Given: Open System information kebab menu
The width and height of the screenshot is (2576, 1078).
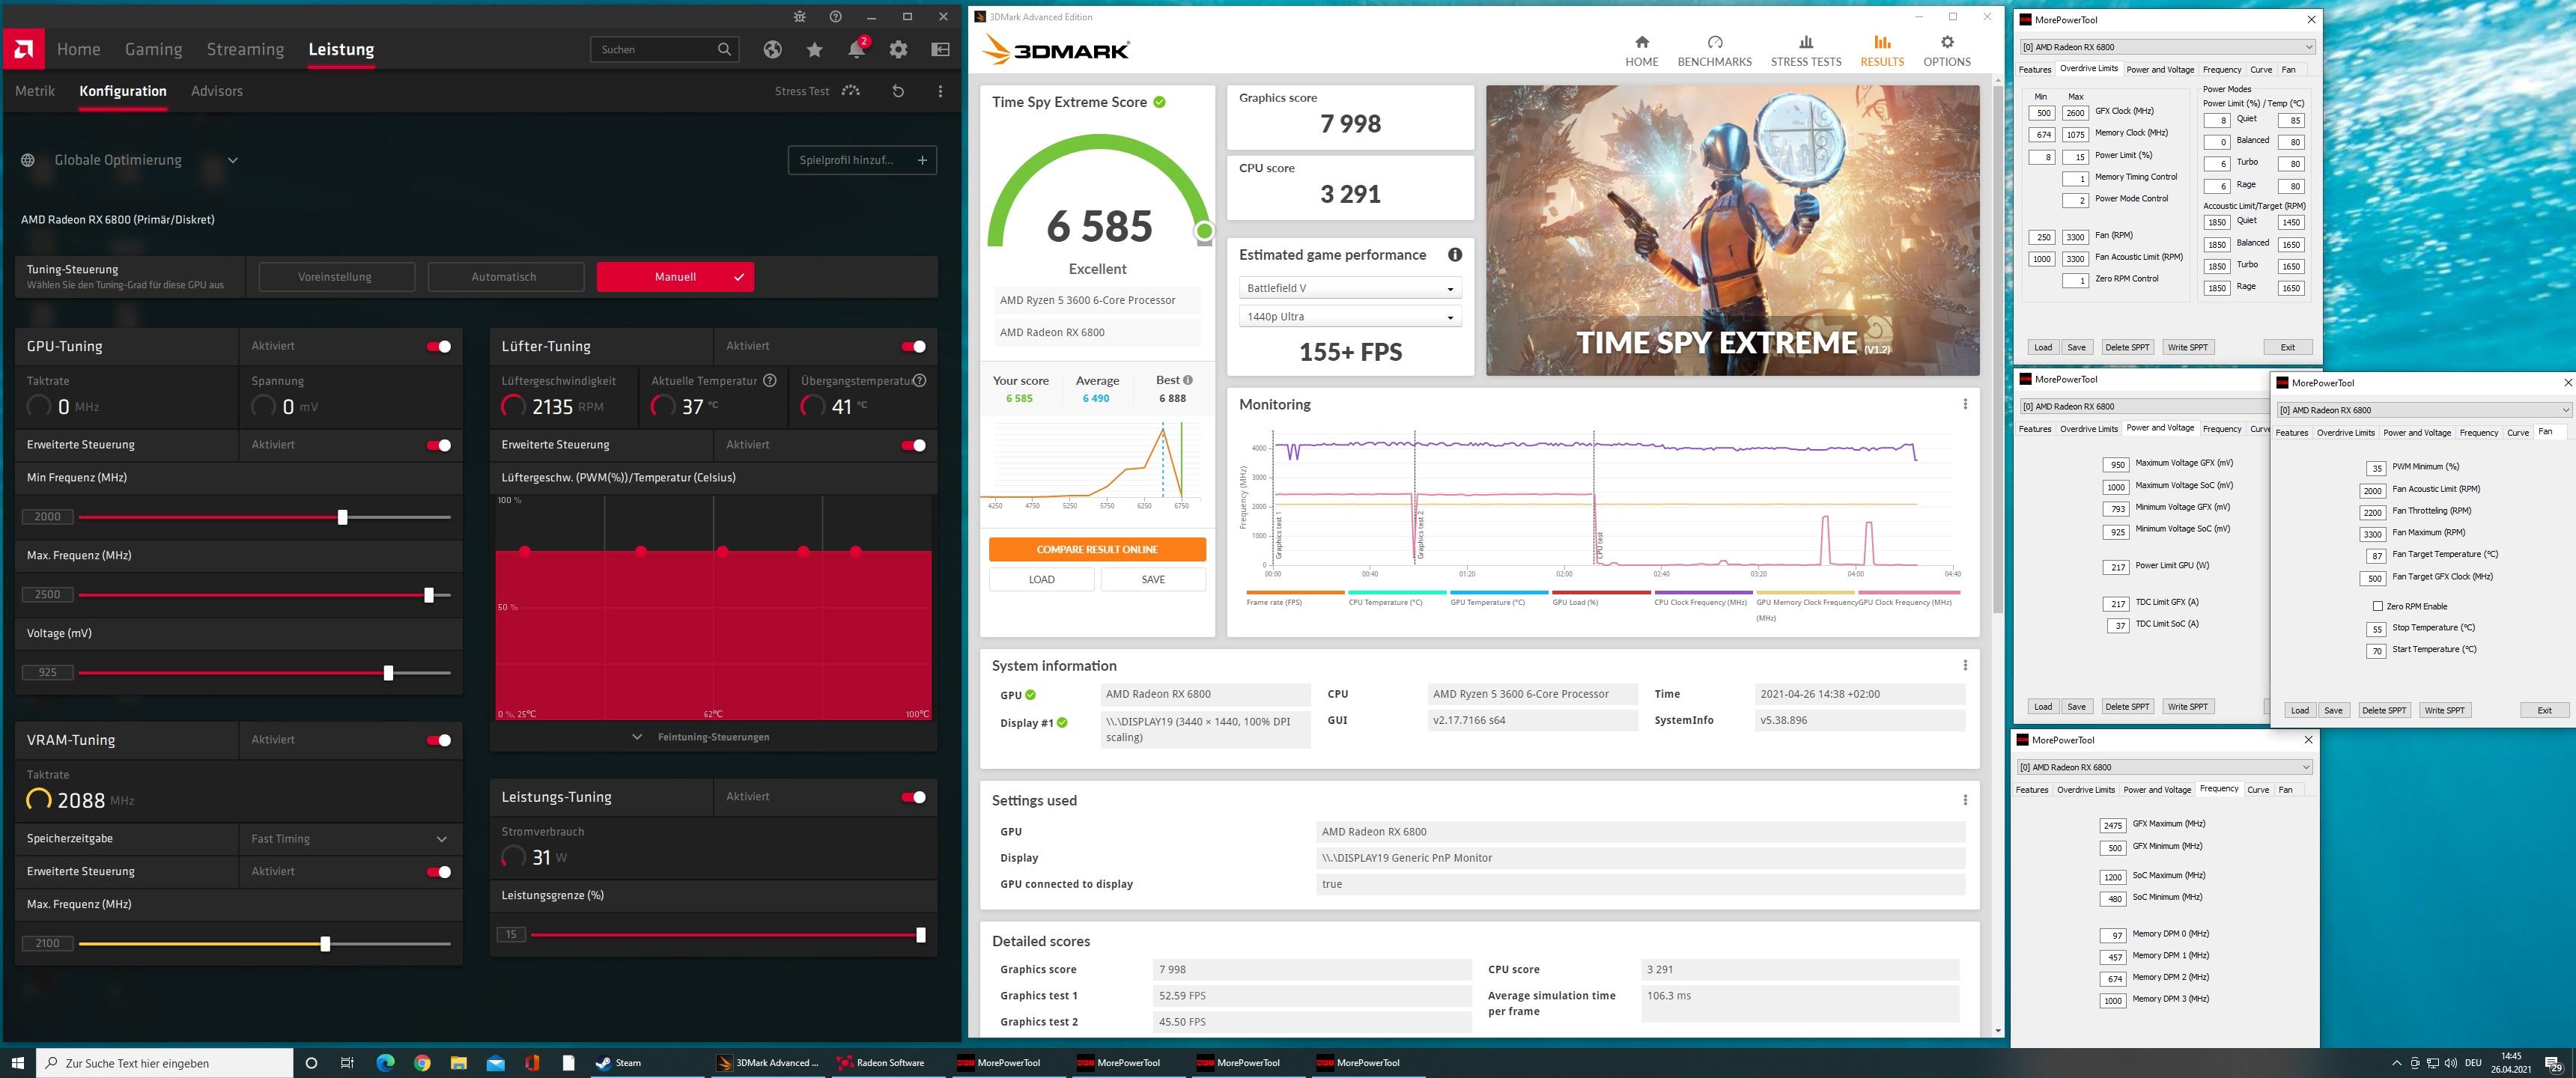Looking at the screenshot, I should click(1964, 665).
